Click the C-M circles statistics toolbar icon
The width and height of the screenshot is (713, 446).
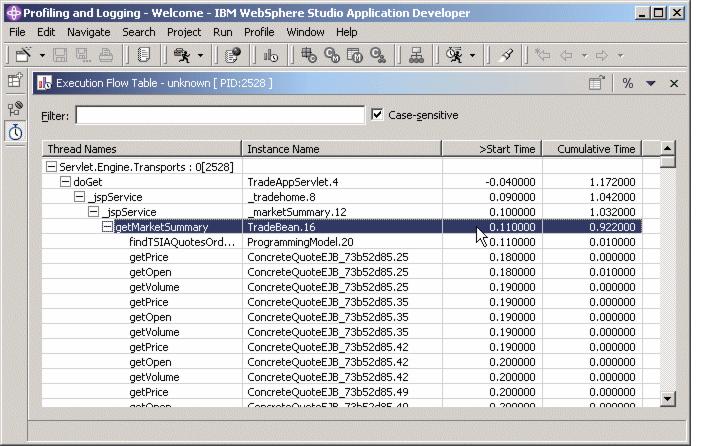point(332,55)
